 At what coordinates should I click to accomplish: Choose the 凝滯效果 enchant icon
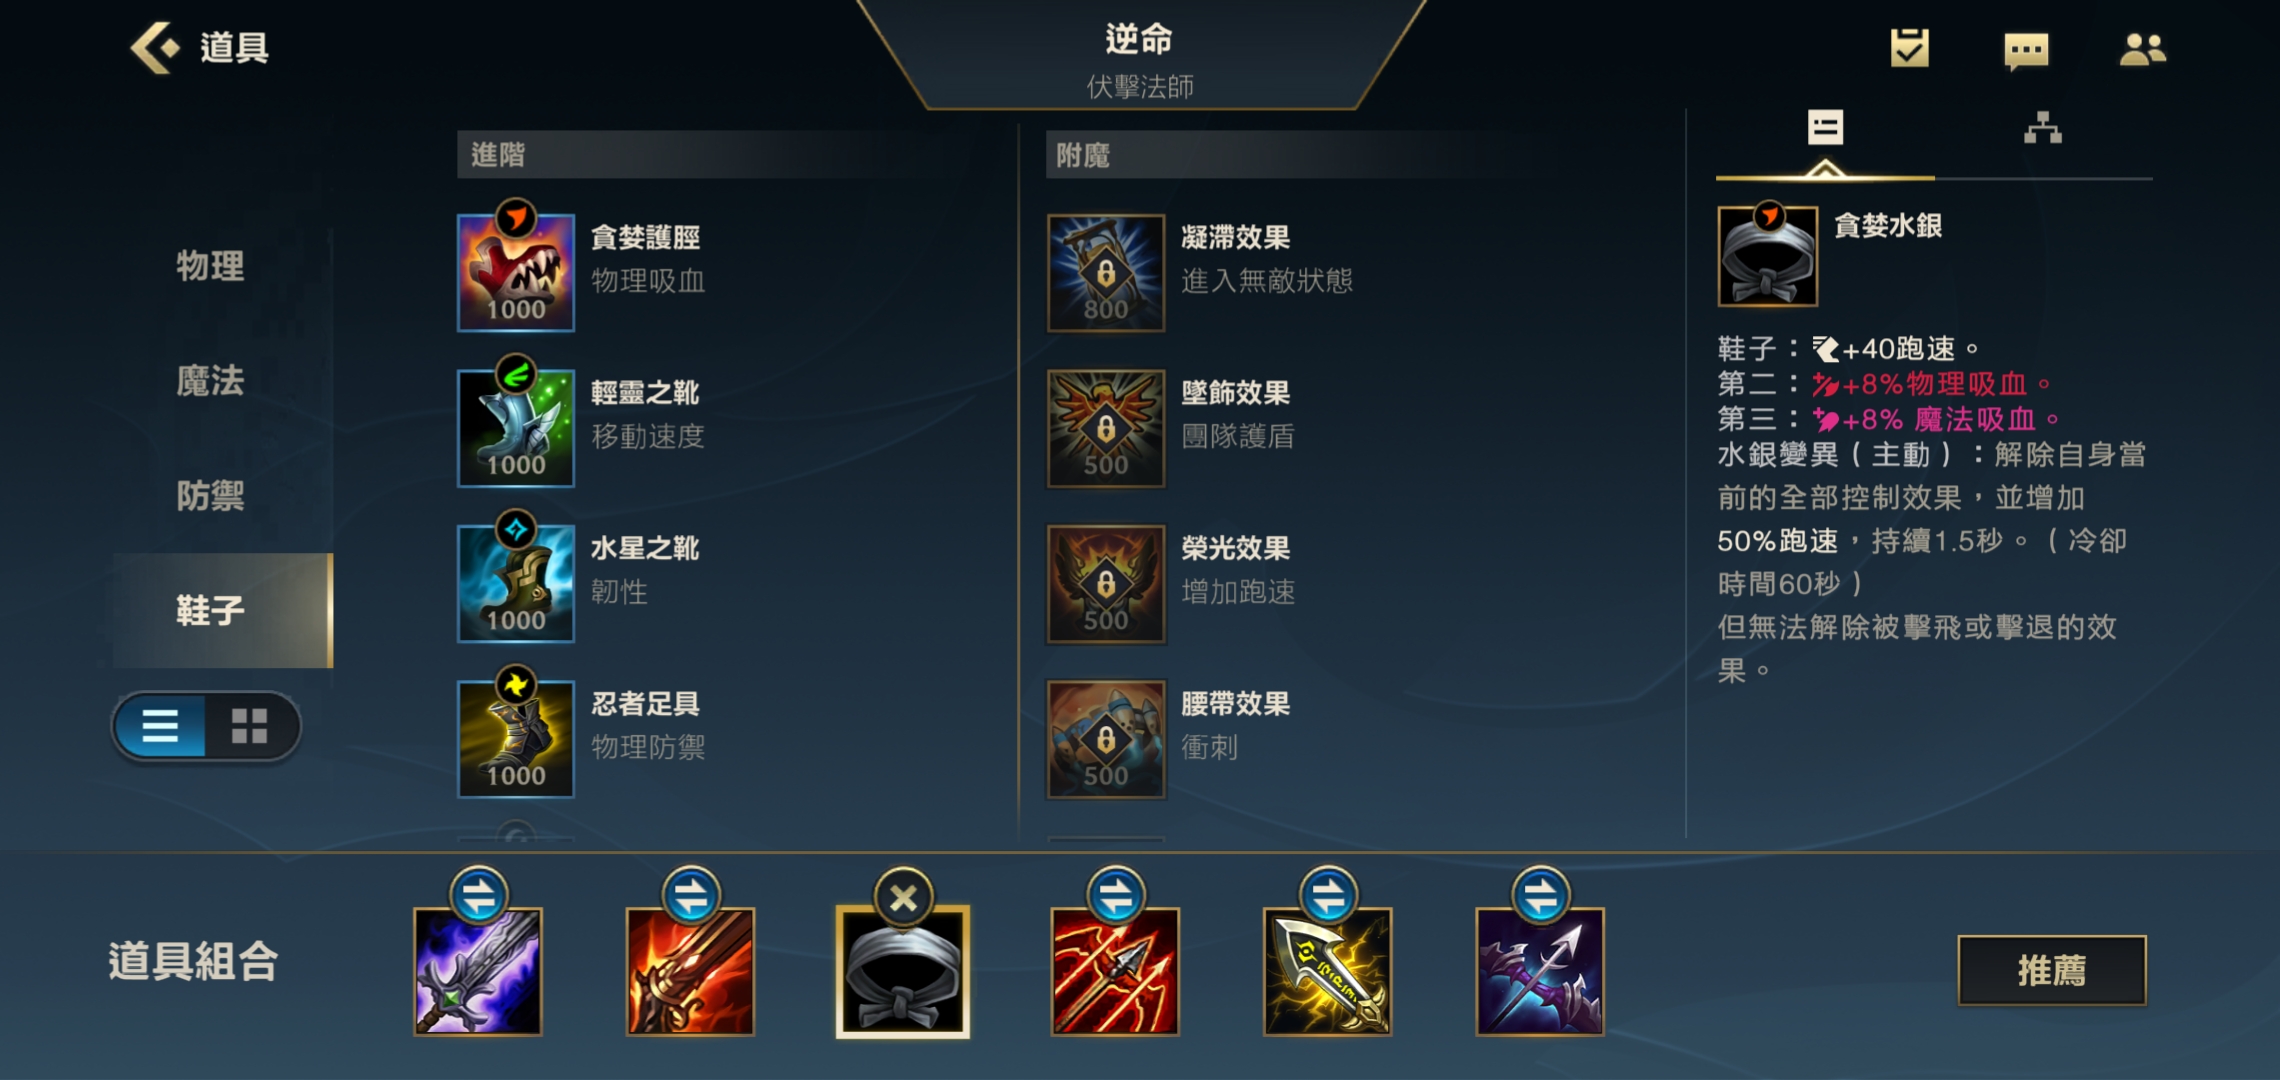(1106, 272)
